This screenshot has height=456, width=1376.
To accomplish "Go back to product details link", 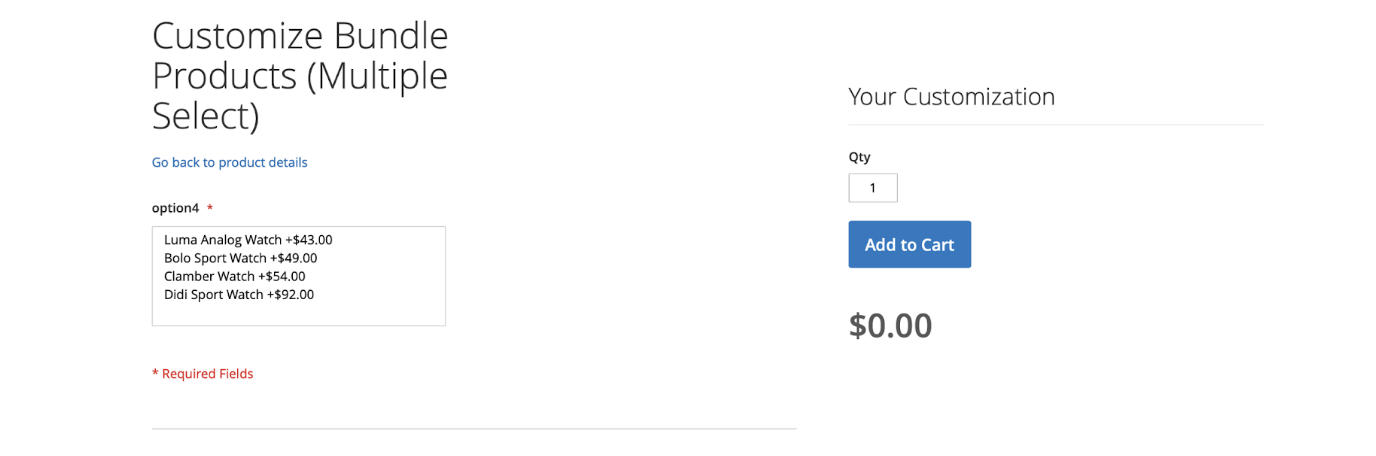I will 230,162.
